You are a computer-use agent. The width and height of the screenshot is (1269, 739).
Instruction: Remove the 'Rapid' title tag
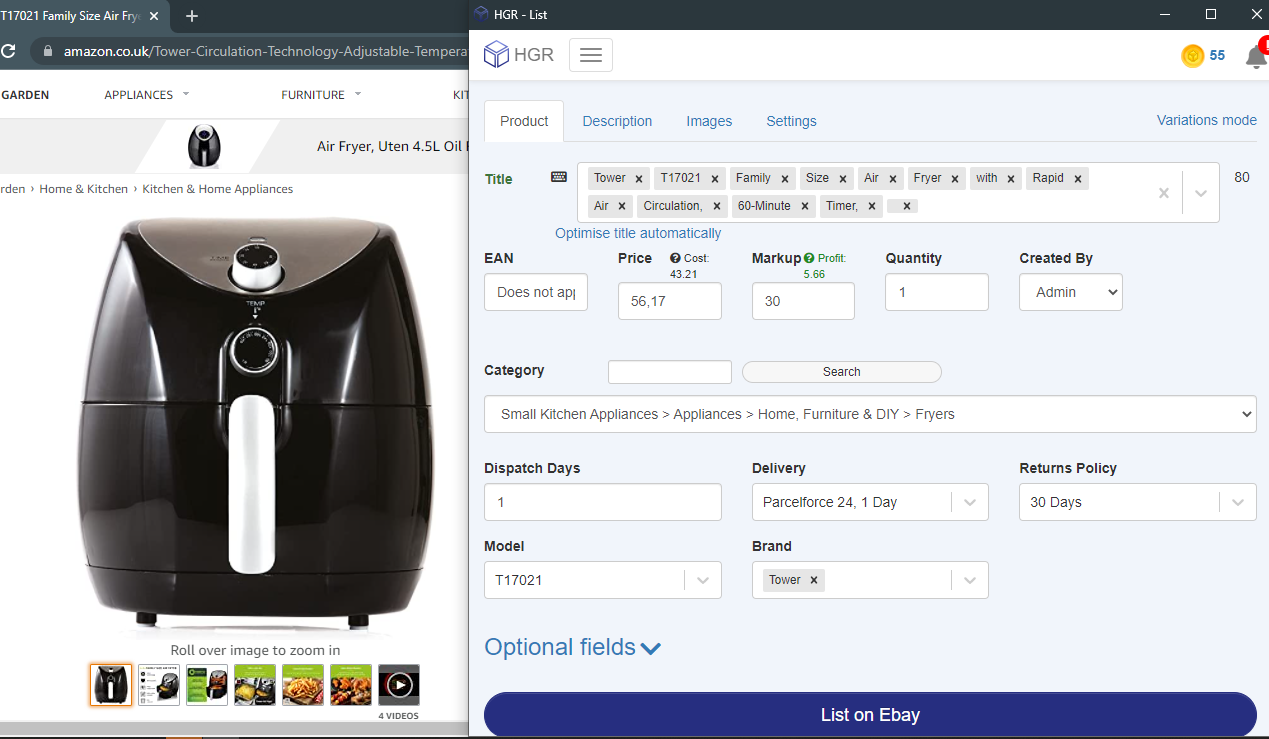point(1078,179)
